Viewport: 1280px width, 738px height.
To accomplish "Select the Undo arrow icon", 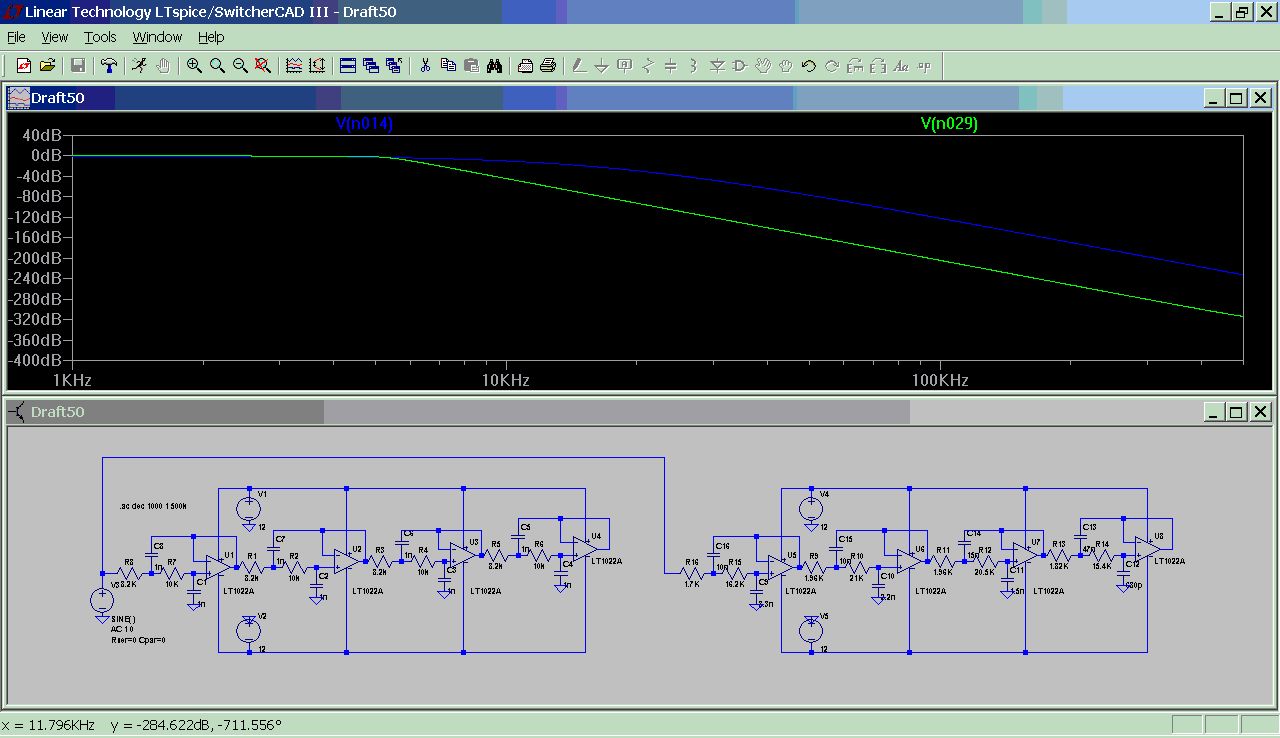I will click(x=808, y=66).
